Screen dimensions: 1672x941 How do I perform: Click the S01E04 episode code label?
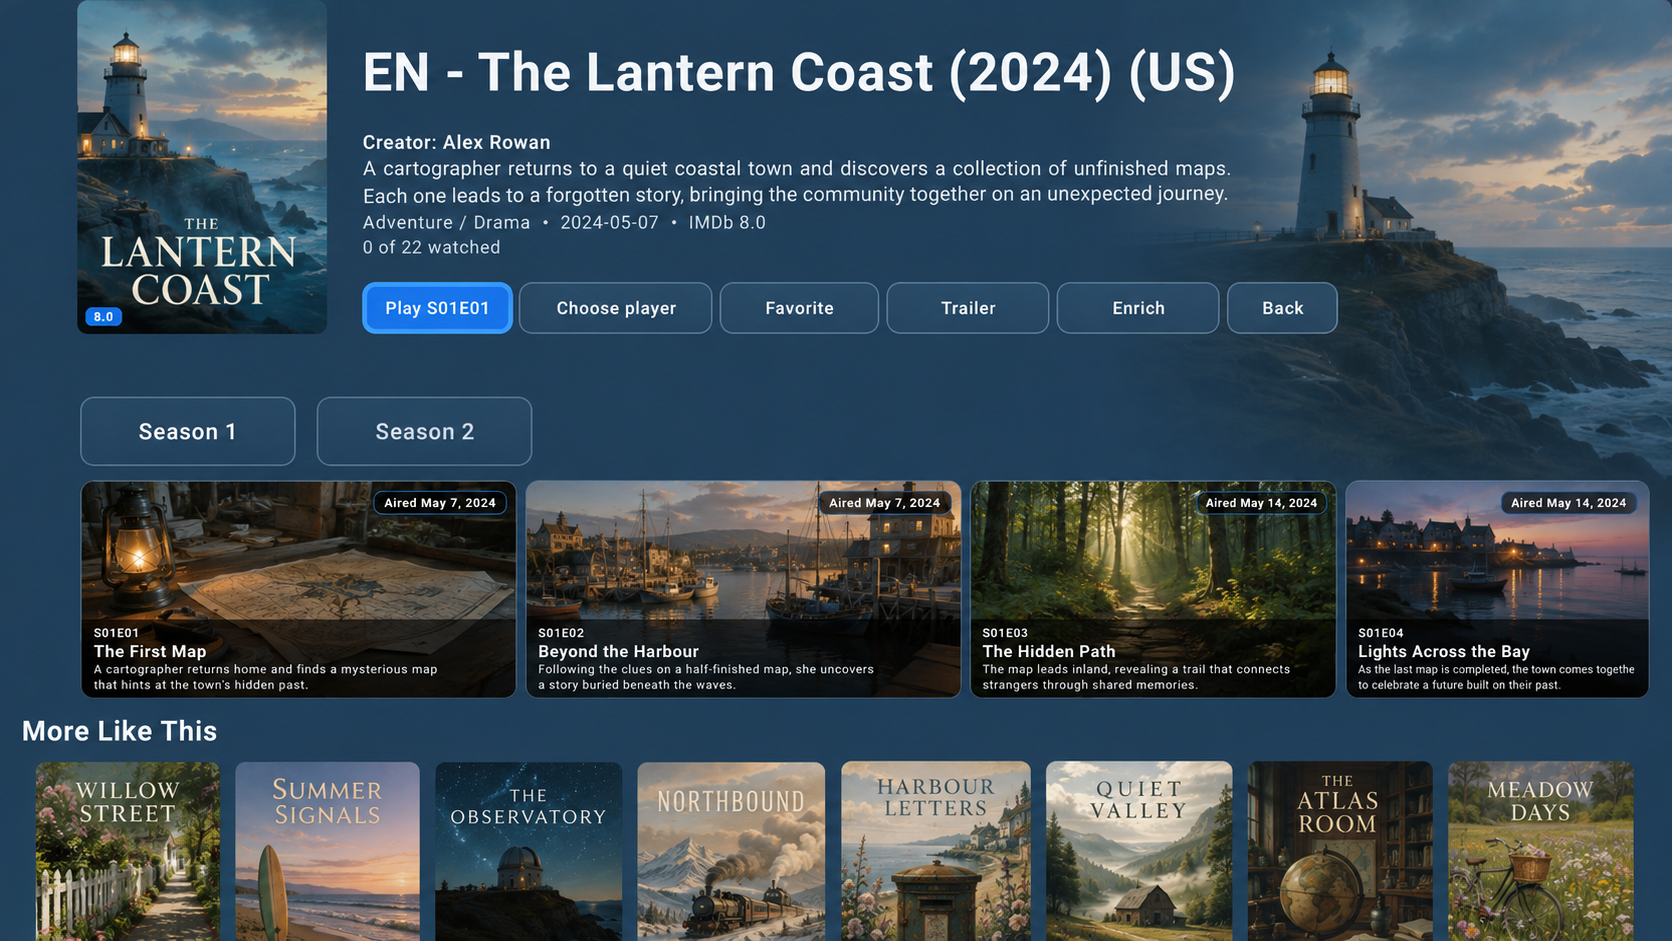(1380, 633)
